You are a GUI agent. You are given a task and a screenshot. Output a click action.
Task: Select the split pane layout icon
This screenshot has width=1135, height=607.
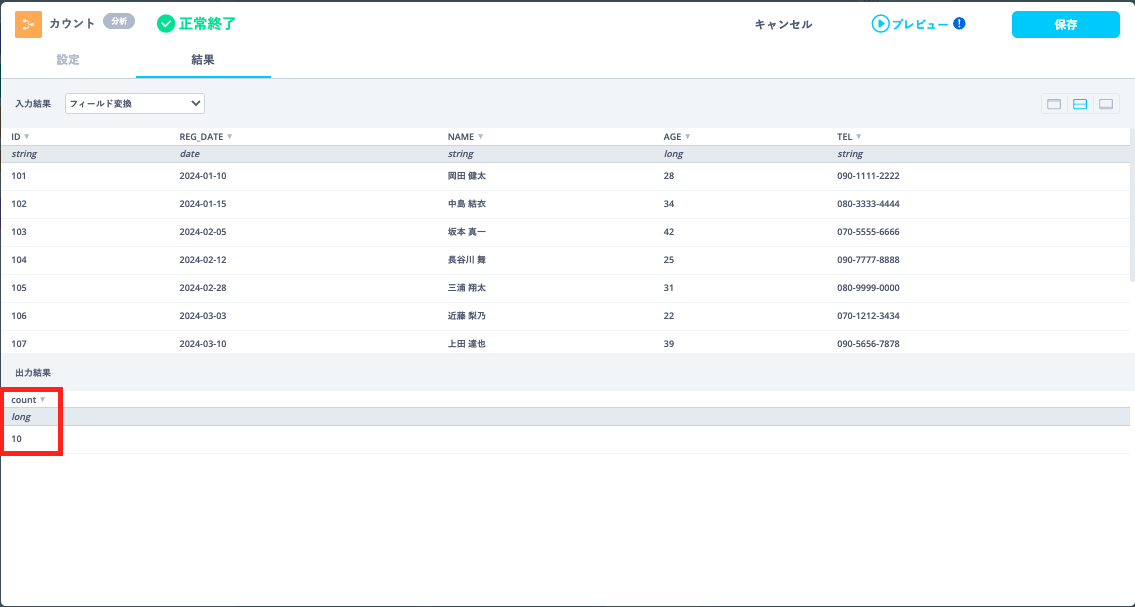pyautogui.click(x=1080, y=104)
